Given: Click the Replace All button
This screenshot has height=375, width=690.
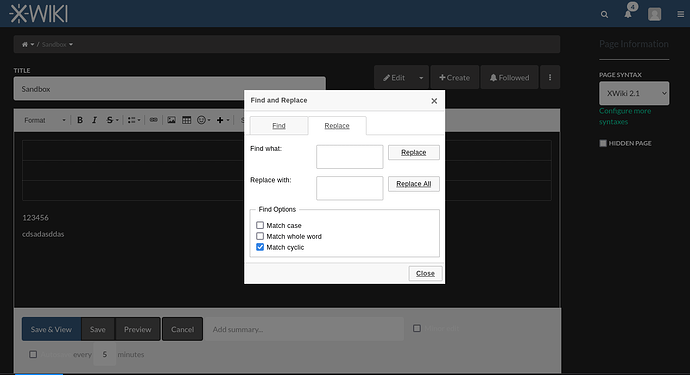Looking at the screenshot, I should [x=414, y=184].
